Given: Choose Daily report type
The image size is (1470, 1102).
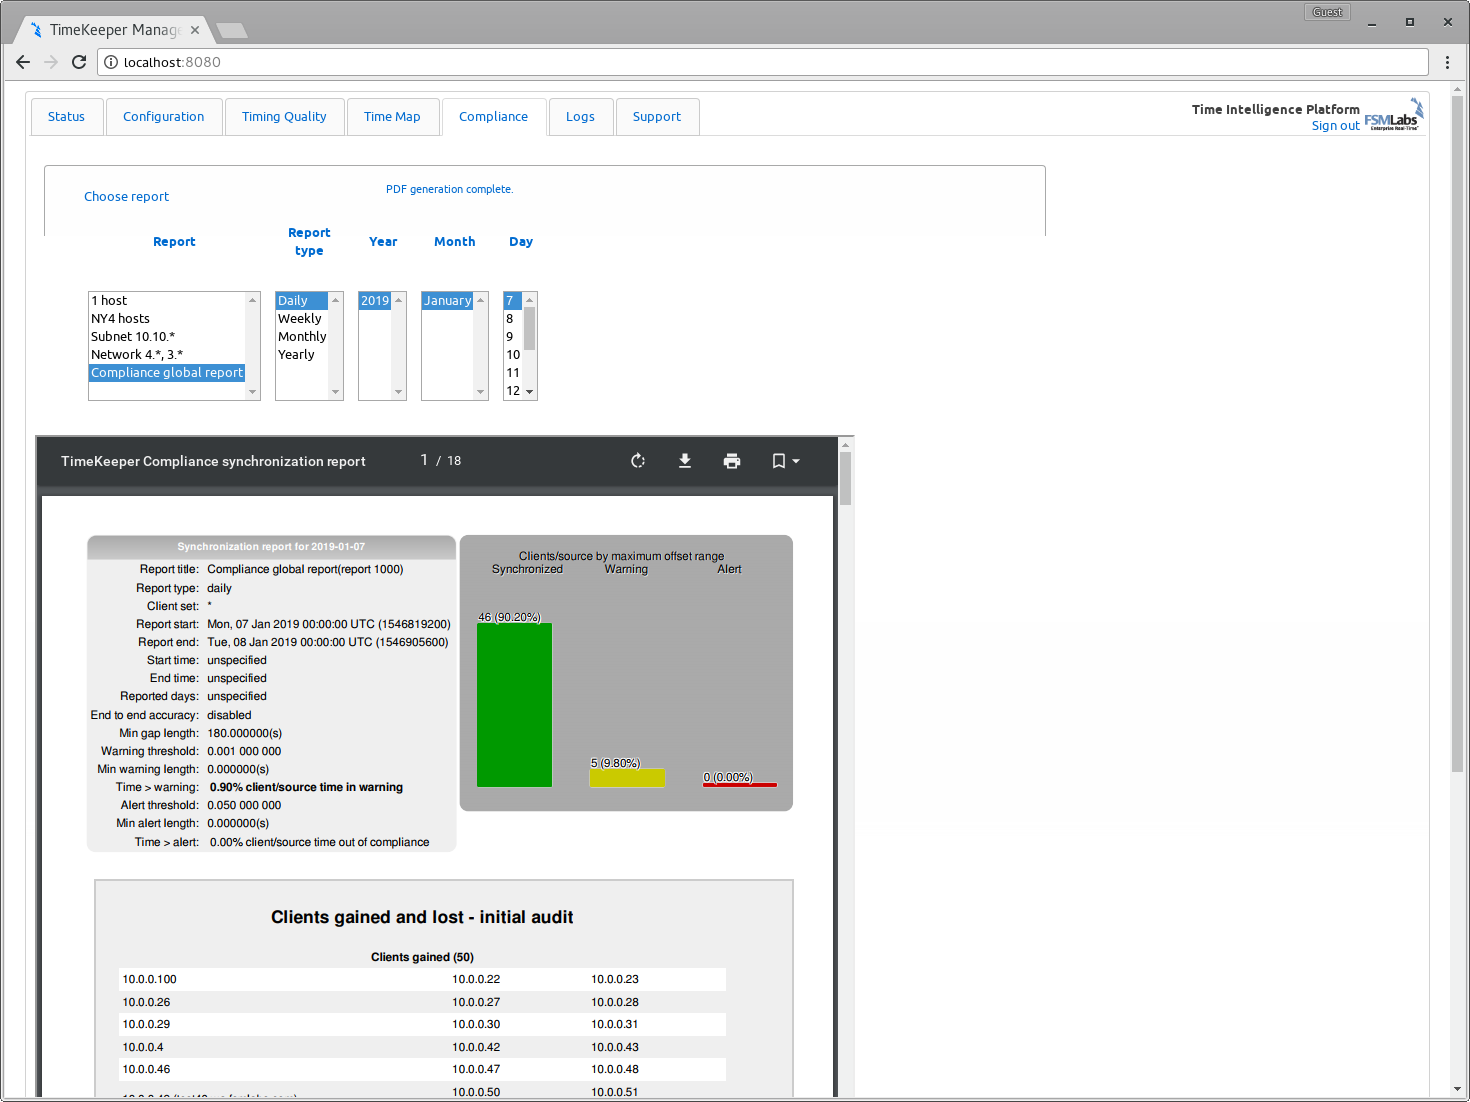Looking at the screenshot, I should [302, 301].
